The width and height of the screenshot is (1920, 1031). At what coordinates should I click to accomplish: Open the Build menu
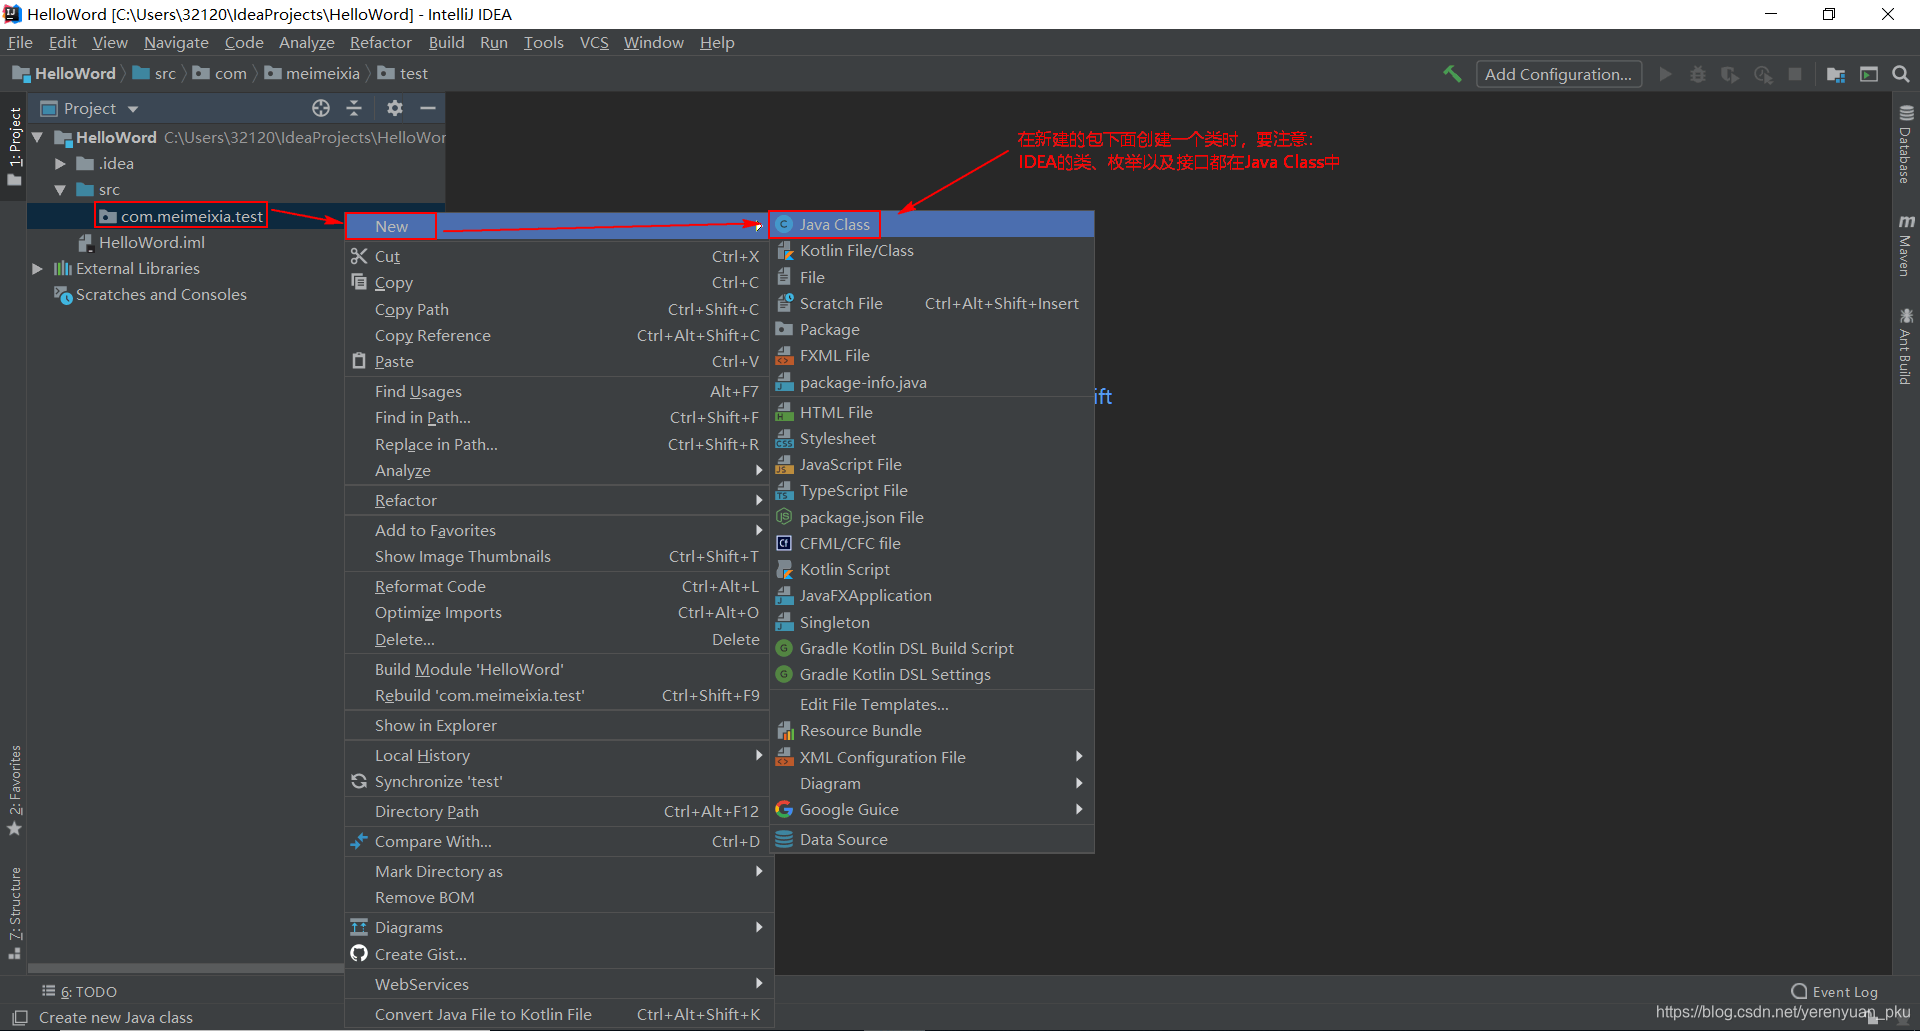pyautogui.click(x=446, y=42)
